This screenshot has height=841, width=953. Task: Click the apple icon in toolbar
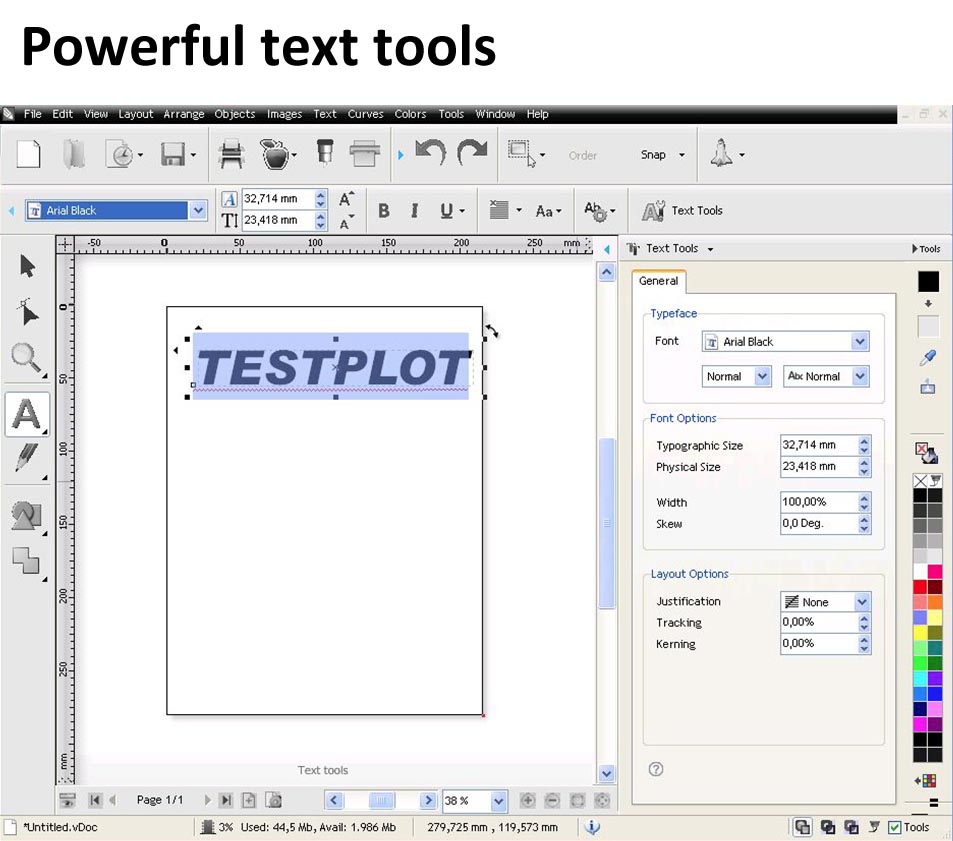click(x=275, y=154)
